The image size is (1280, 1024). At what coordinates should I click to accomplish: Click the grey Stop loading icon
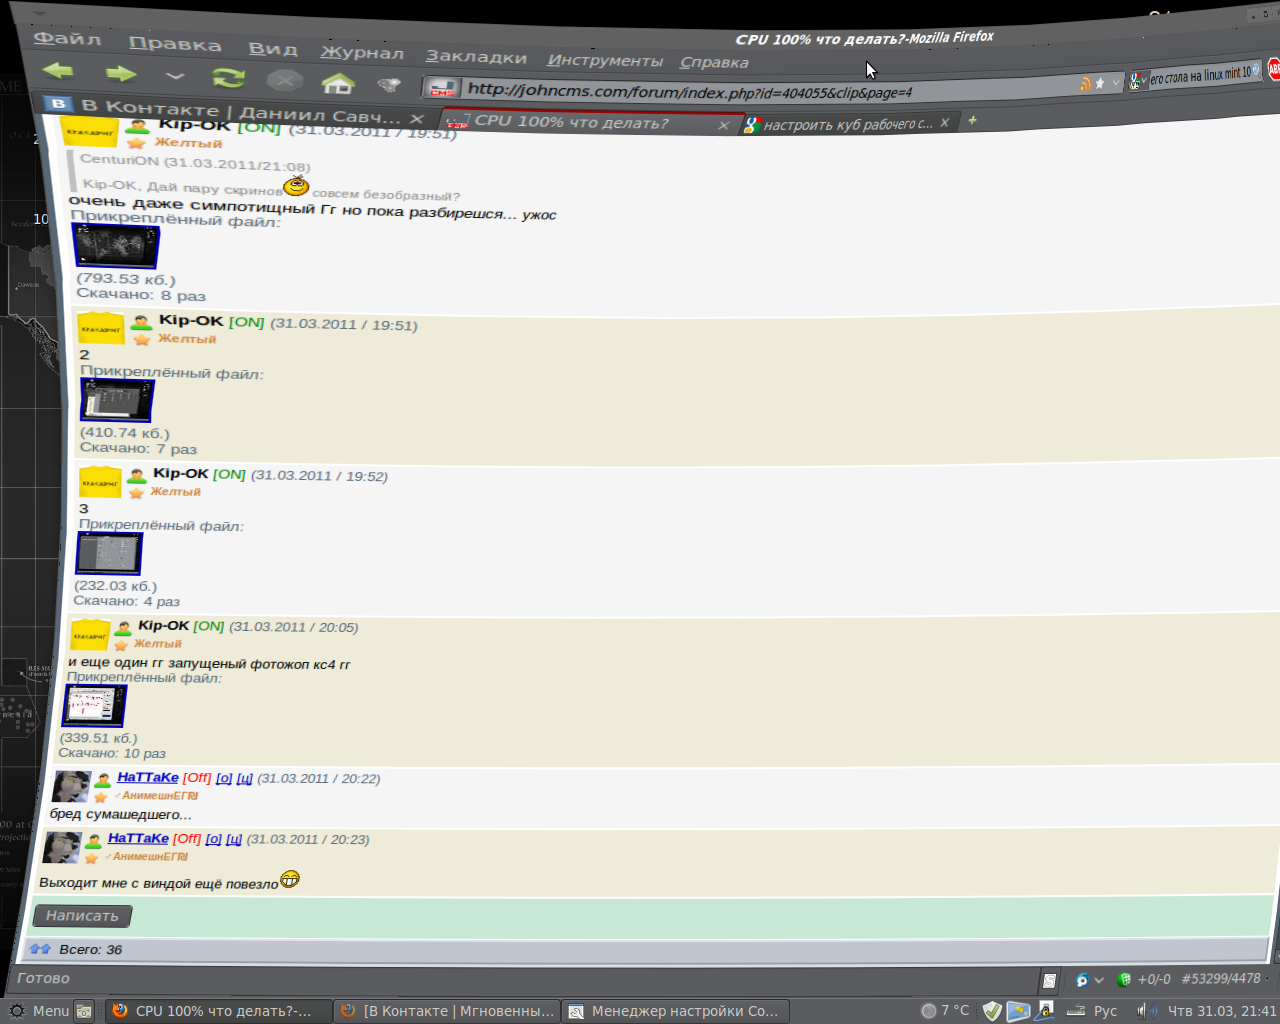pyautogui.click(x=284, y=80)
